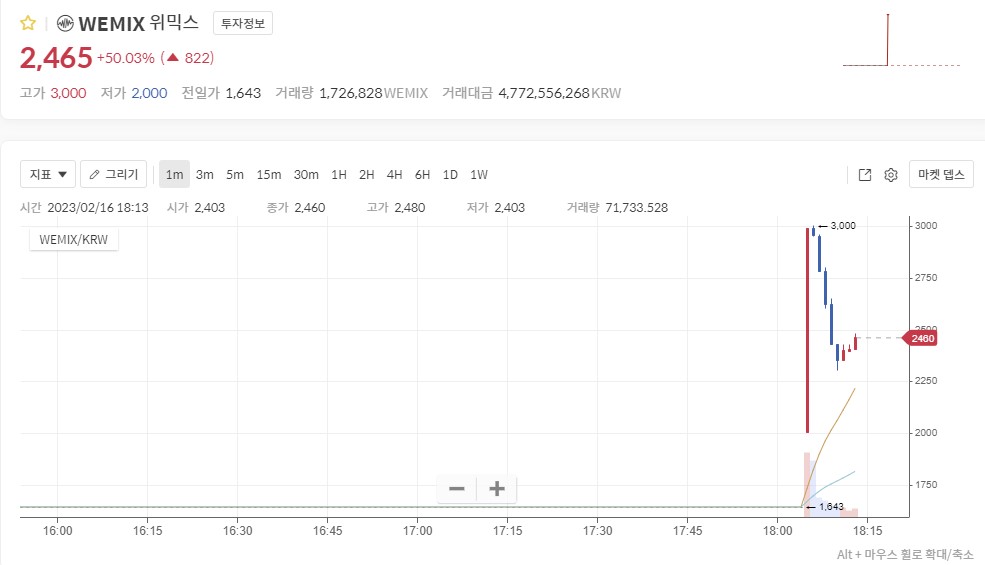Screen dimensions: 985x565
Task: Click the 시가 2,403 chart value
Action: coord(195,207)
